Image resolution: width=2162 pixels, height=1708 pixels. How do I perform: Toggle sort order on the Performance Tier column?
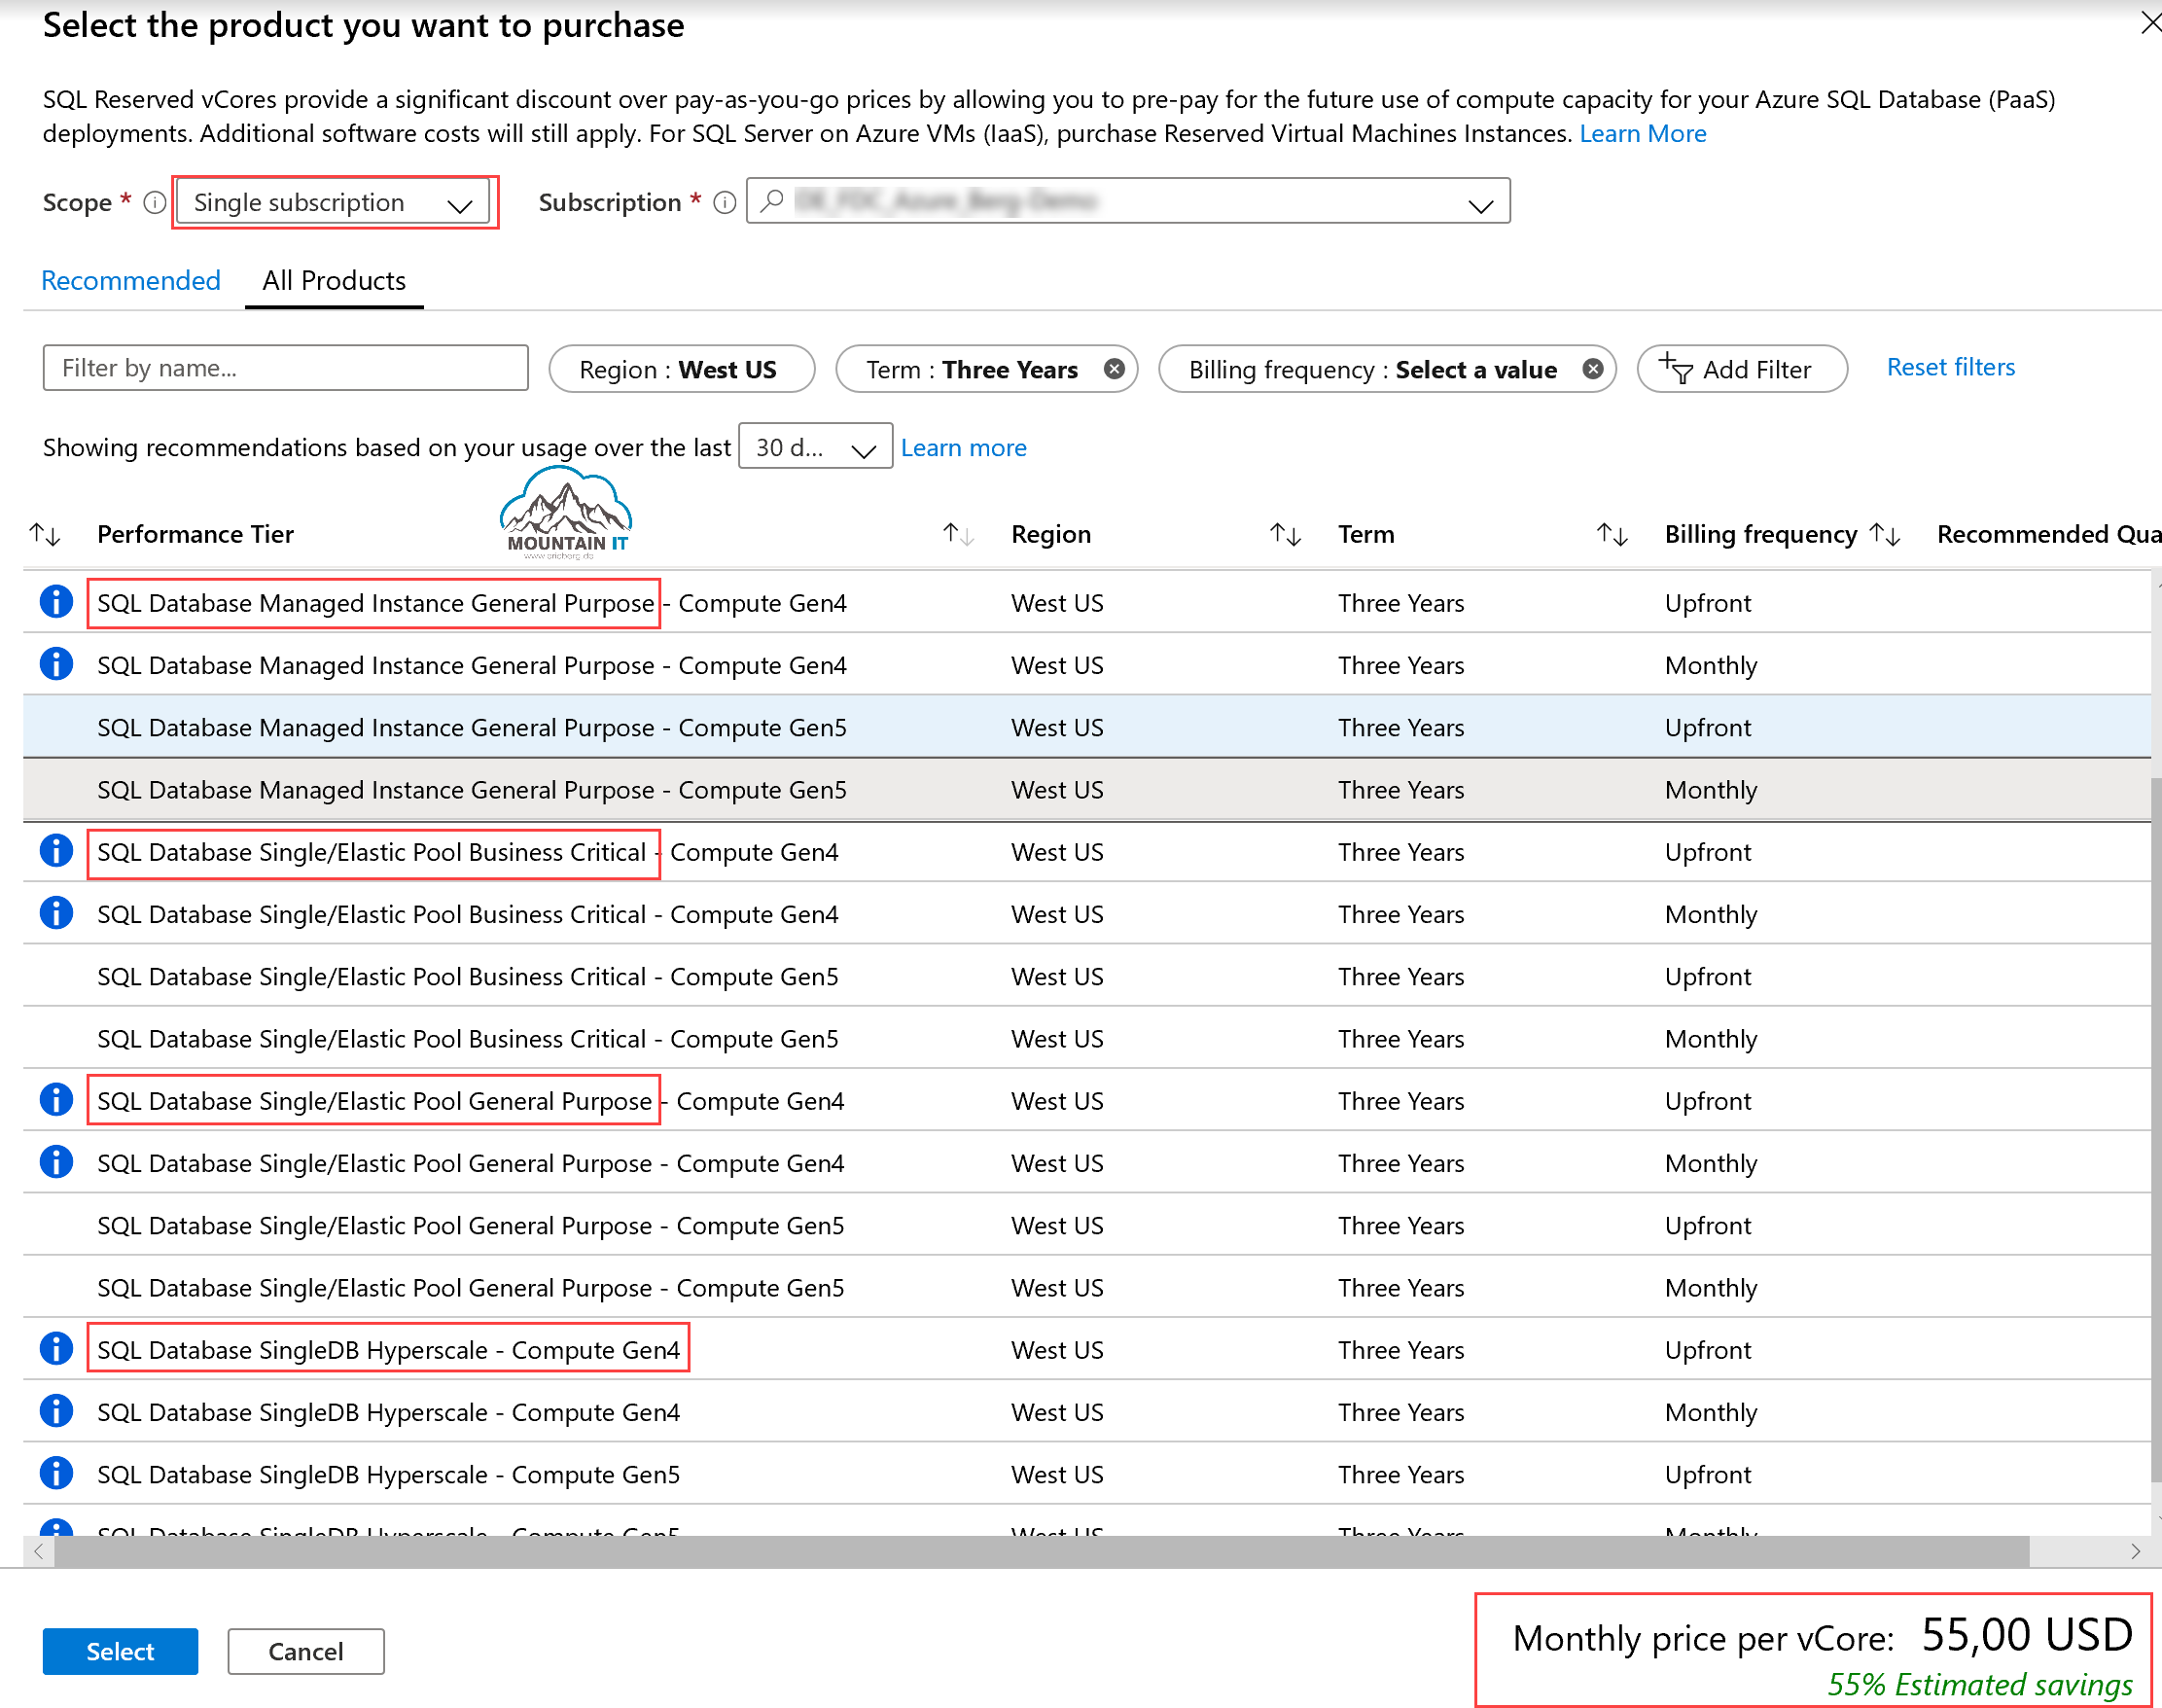pos(44,534)
